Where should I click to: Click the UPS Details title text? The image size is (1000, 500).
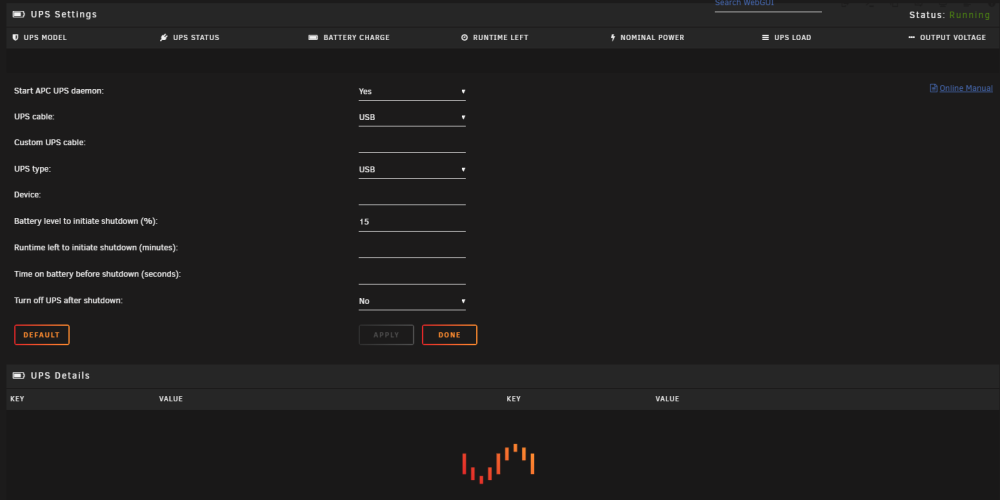61,376
